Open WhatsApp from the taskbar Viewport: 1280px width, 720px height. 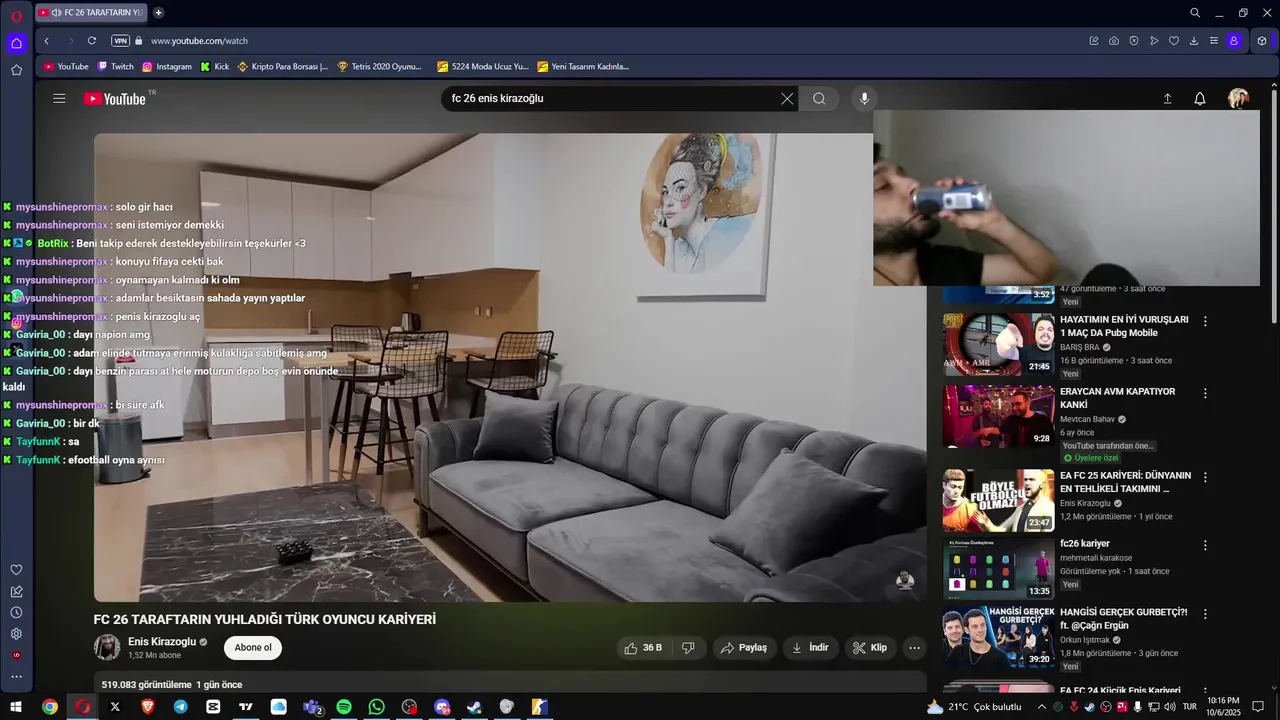point(376,707)
